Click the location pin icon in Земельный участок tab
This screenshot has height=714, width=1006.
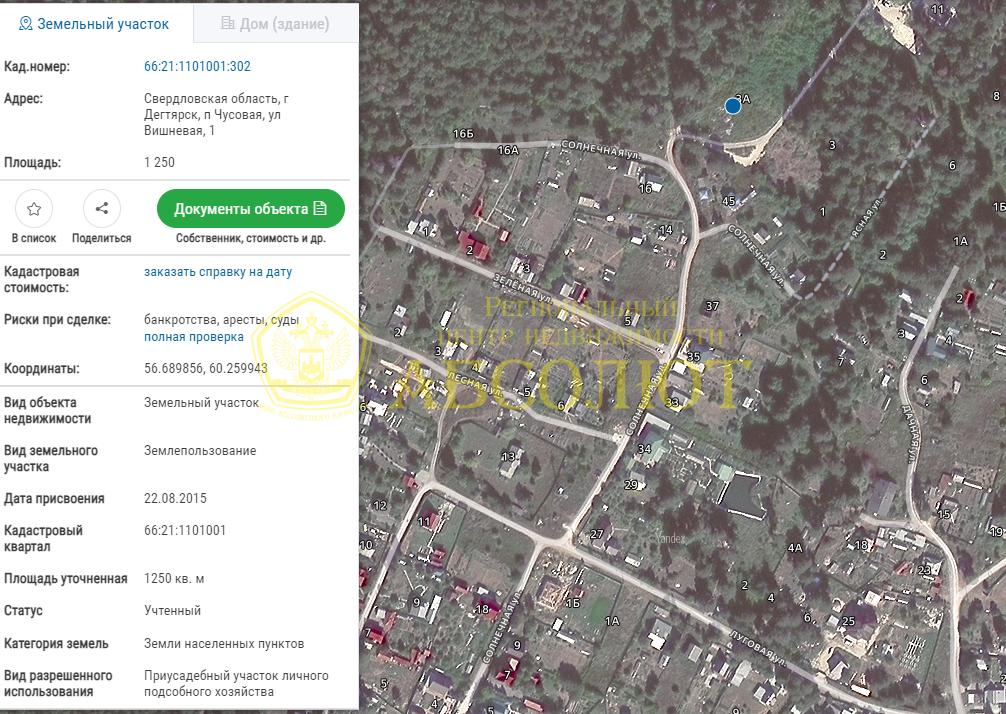pyautogui.click(x=26, y=24)
